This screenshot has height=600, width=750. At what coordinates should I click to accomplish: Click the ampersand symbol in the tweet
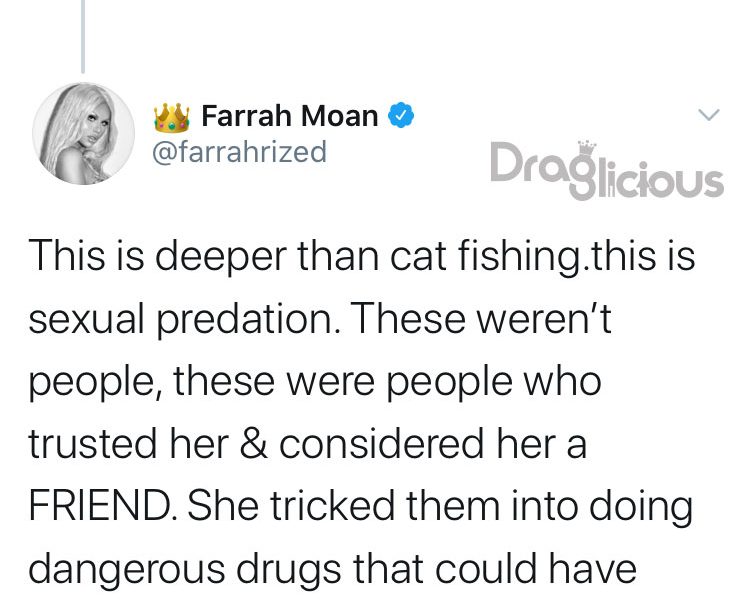click(253, 443)
